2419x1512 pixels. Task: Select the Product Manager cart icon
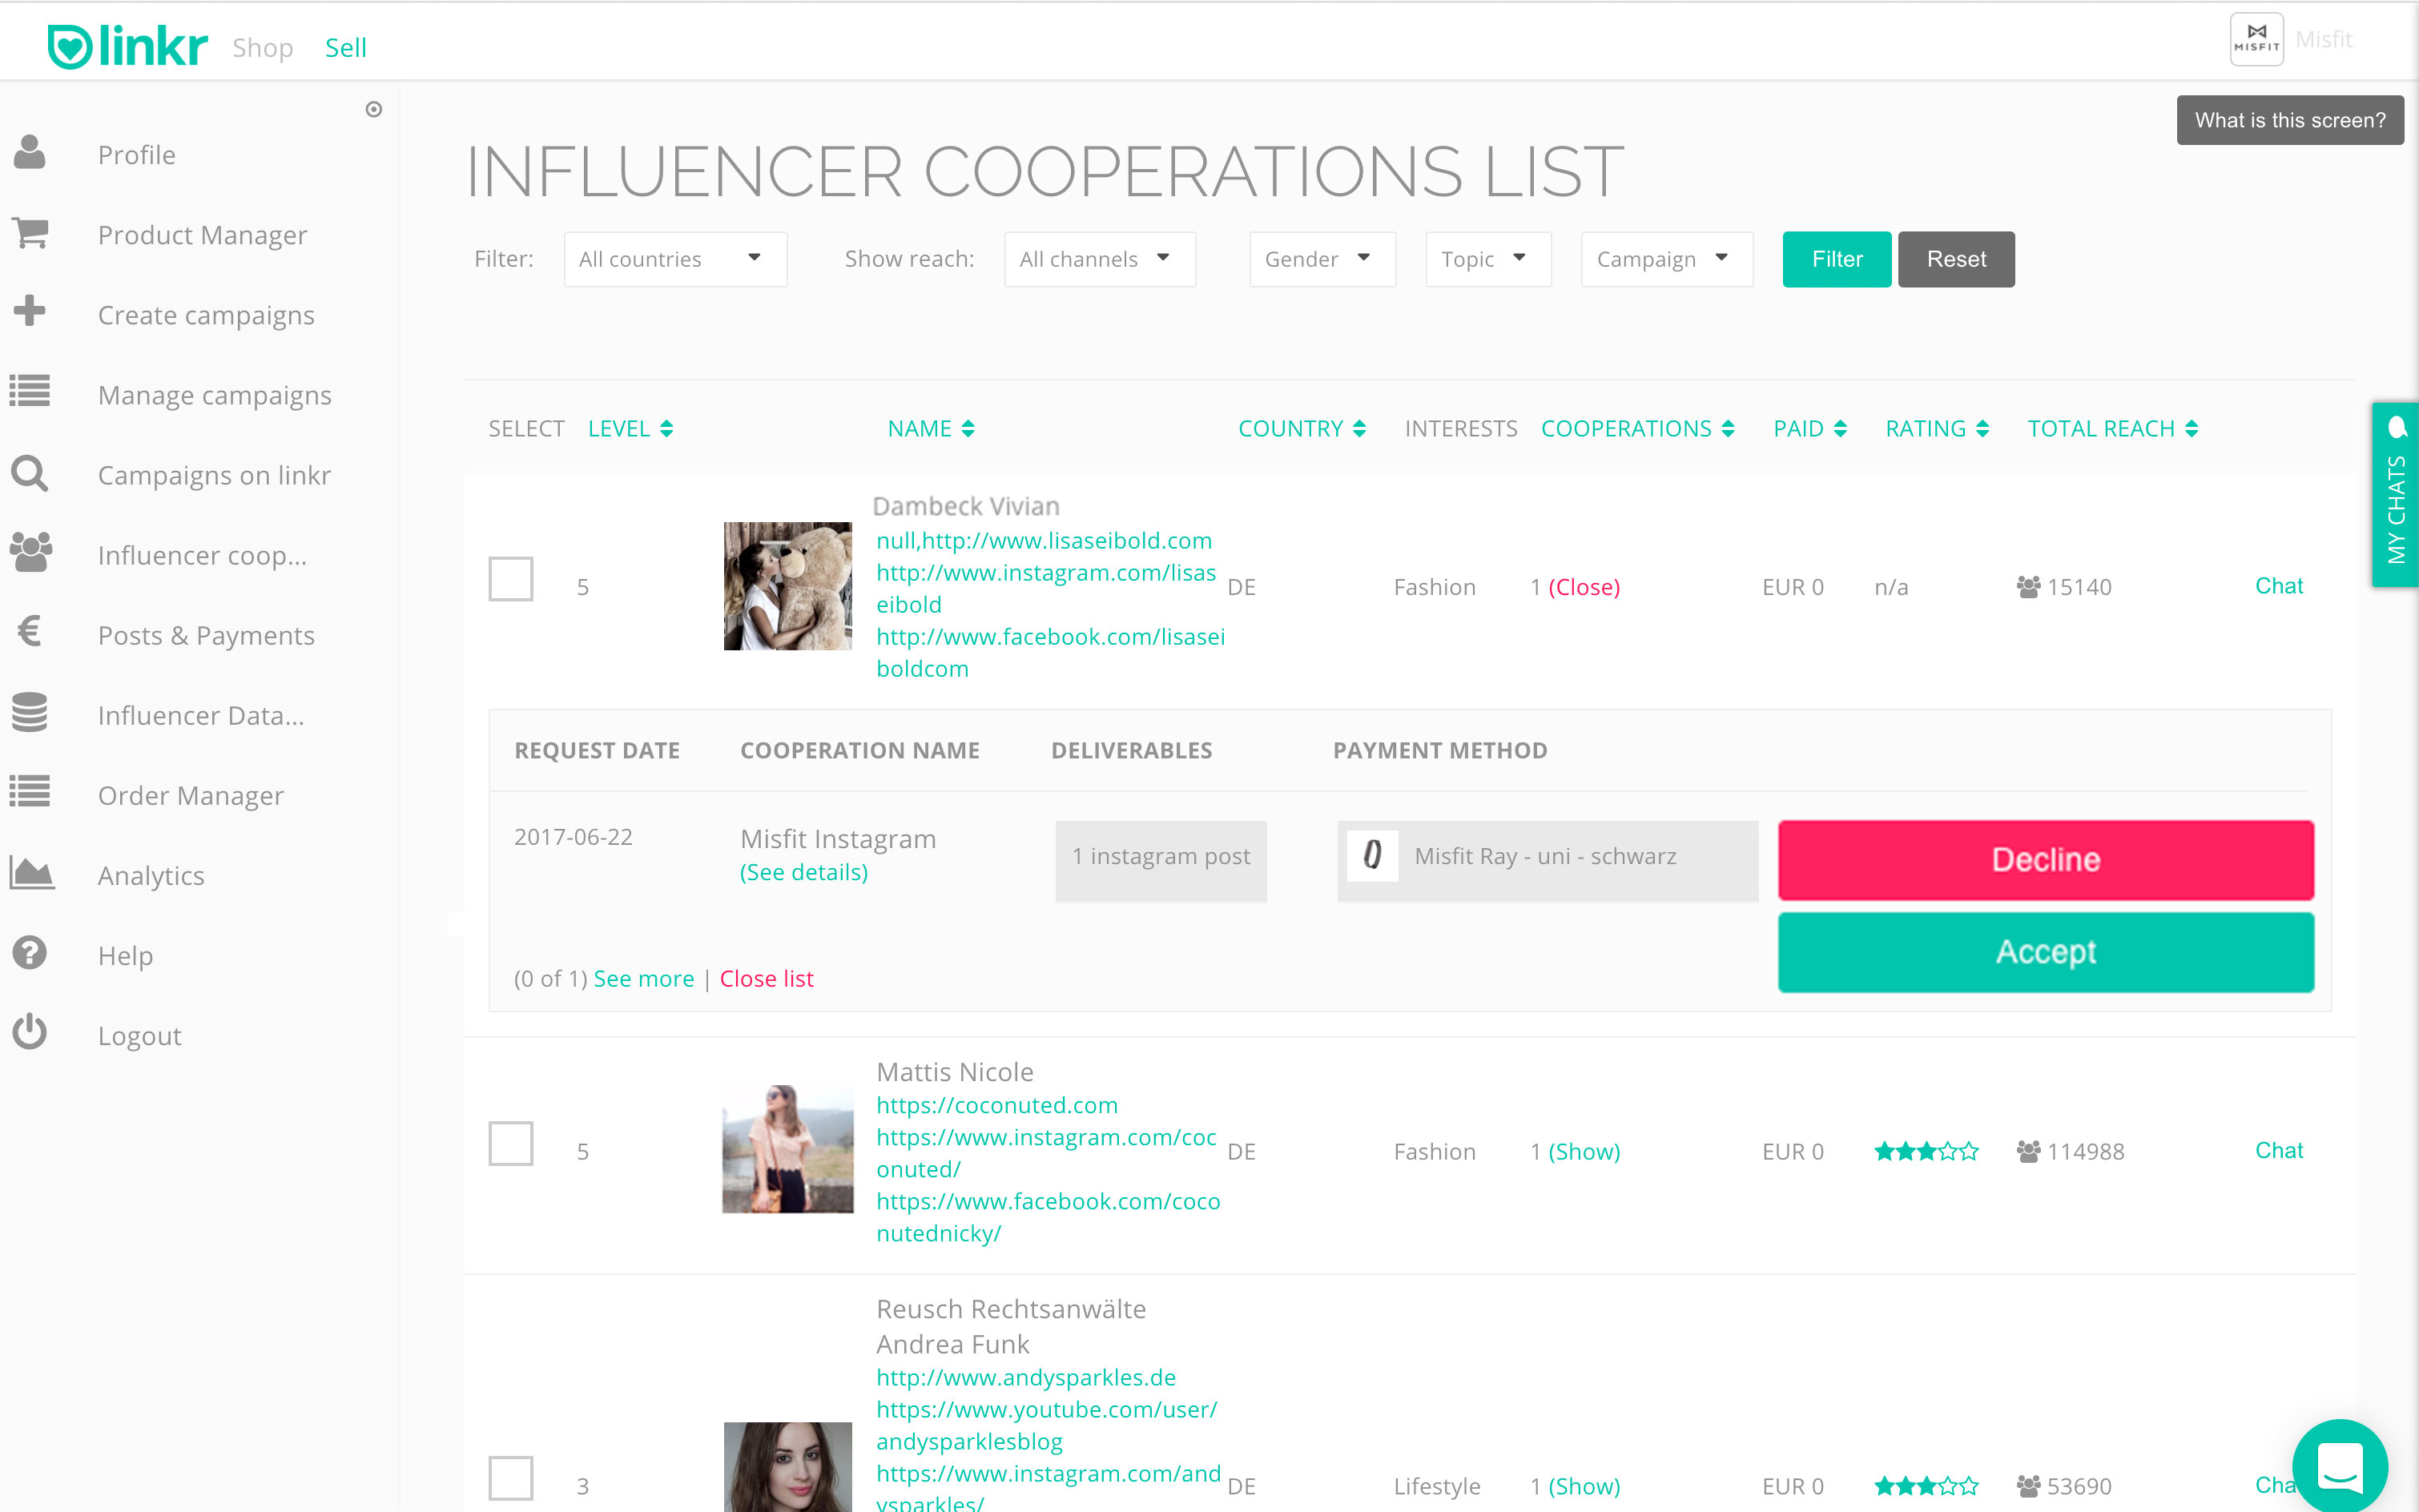coord(30,234)
